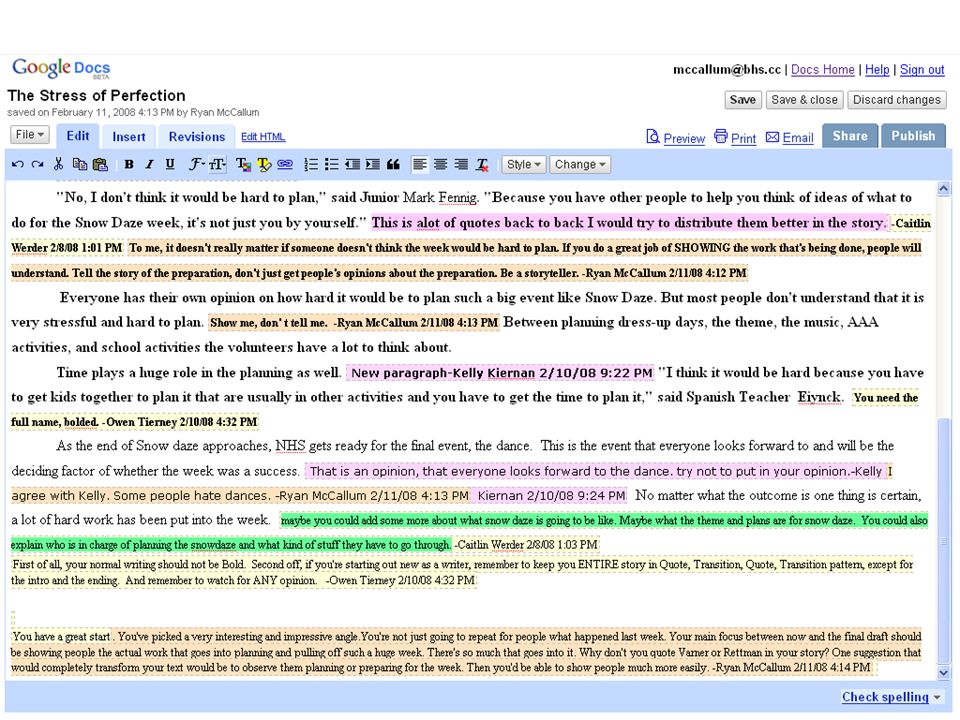Click the account email mccallum@bhs.cc
The width and height of the screenshot is (960, 720).
[727, 70]
